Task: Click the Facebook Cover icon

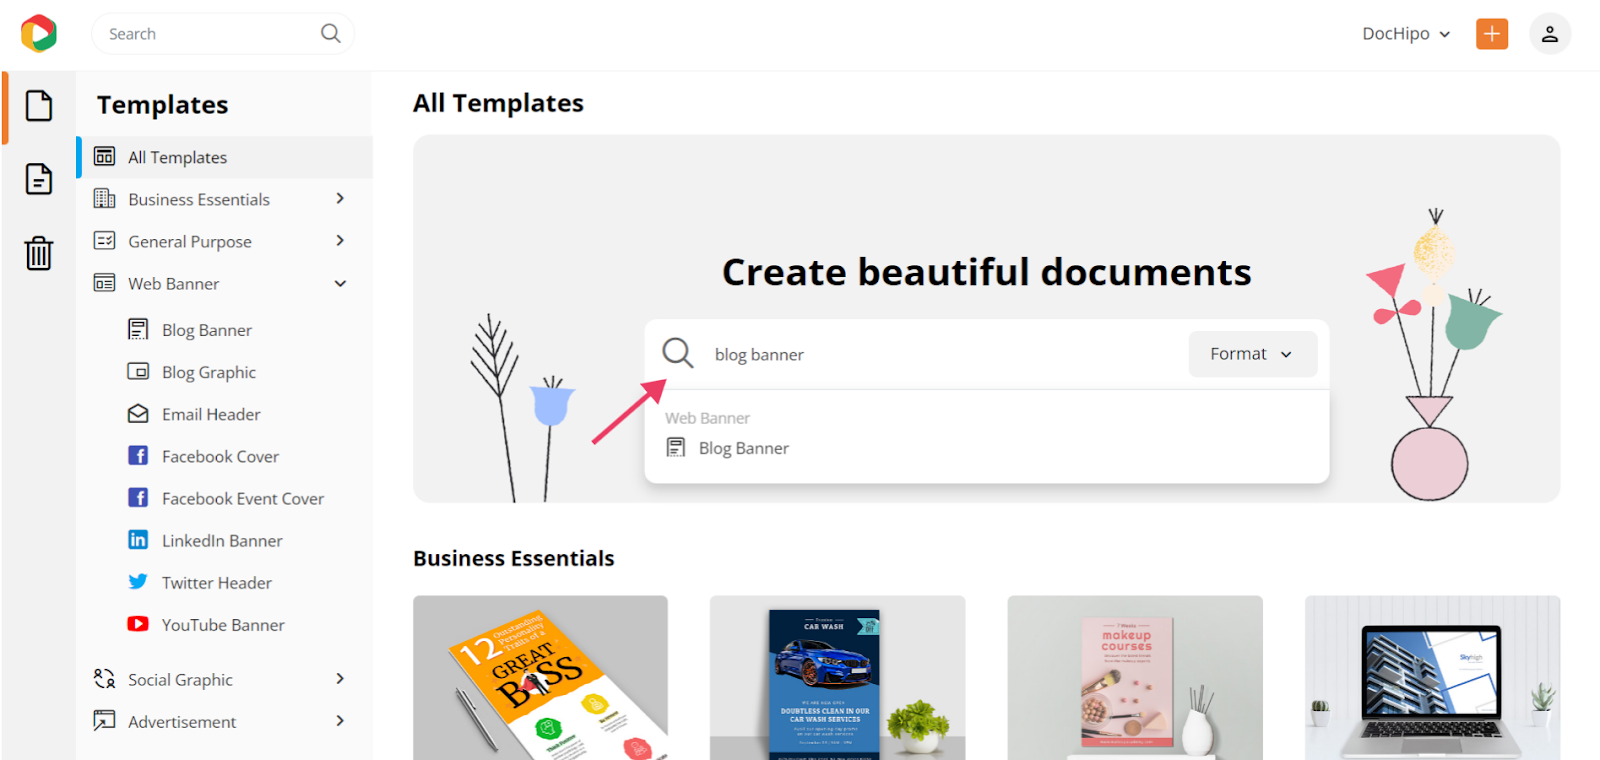Action: 138,456
